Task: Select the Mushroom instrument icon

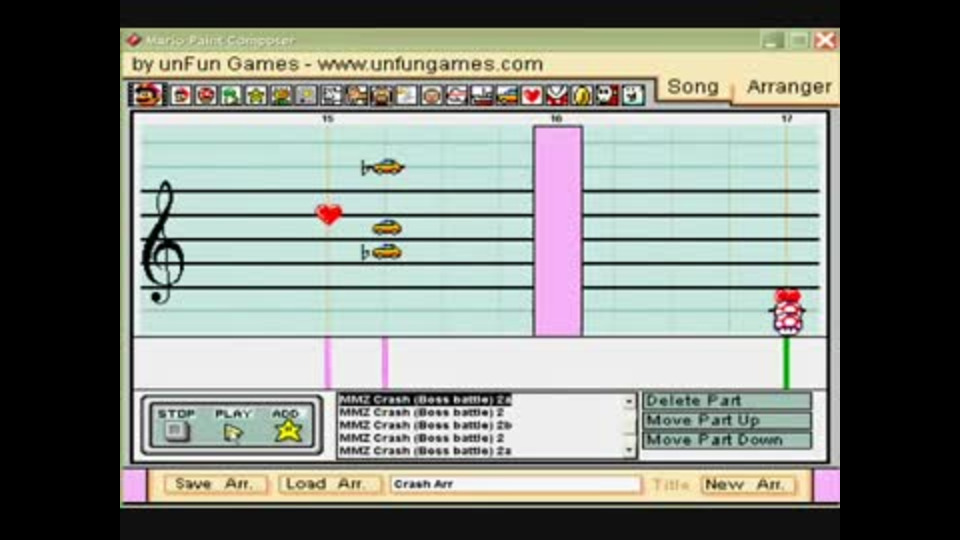Action: [x=206, y=96]
